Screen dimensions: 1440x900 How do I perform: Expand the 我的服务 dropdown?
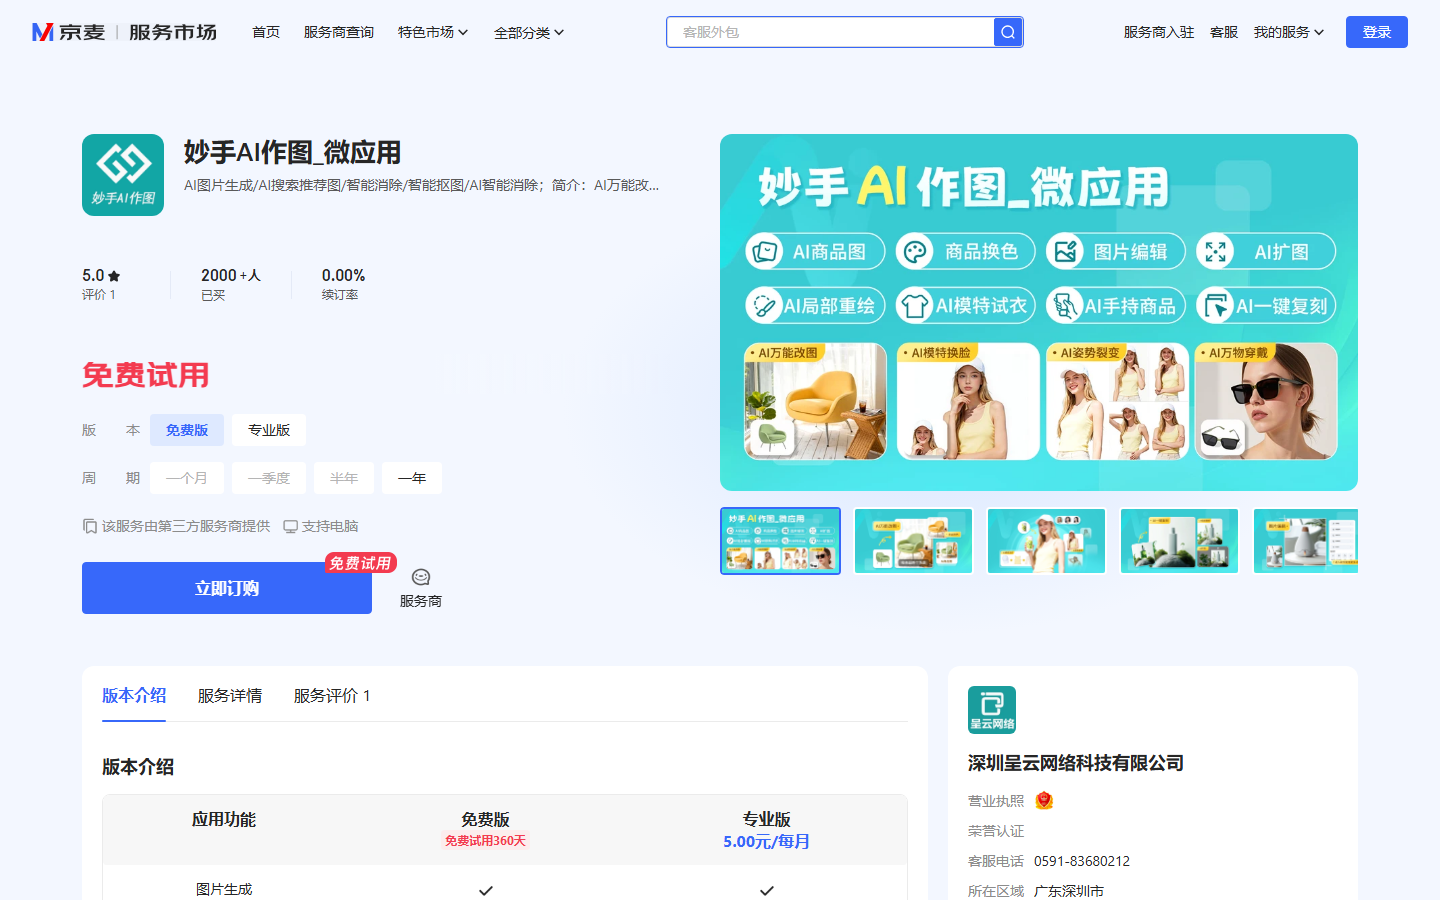click(x=1289, y=32)
